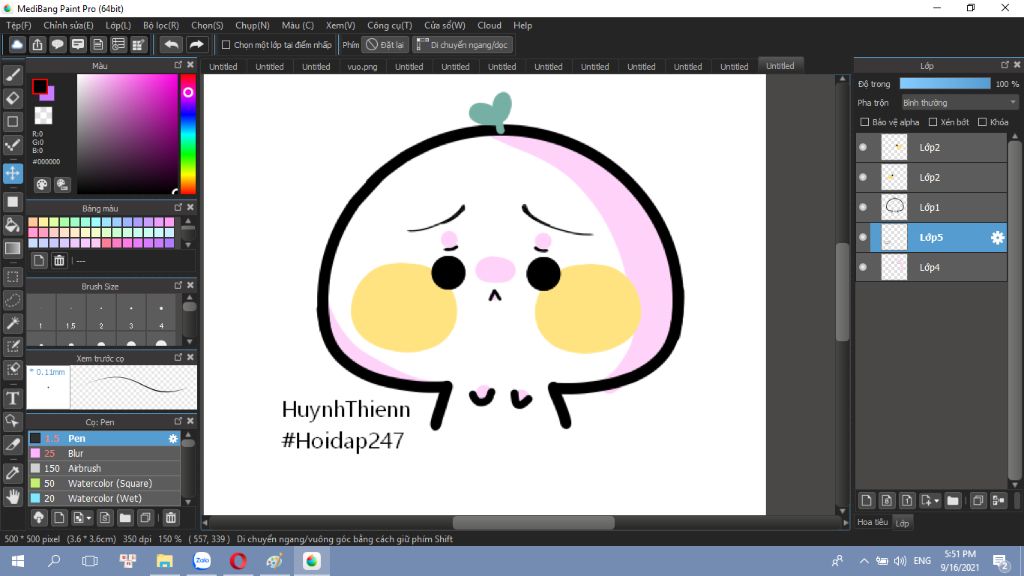Click Di chuyển ngang/dọc button

click(462, 45)
